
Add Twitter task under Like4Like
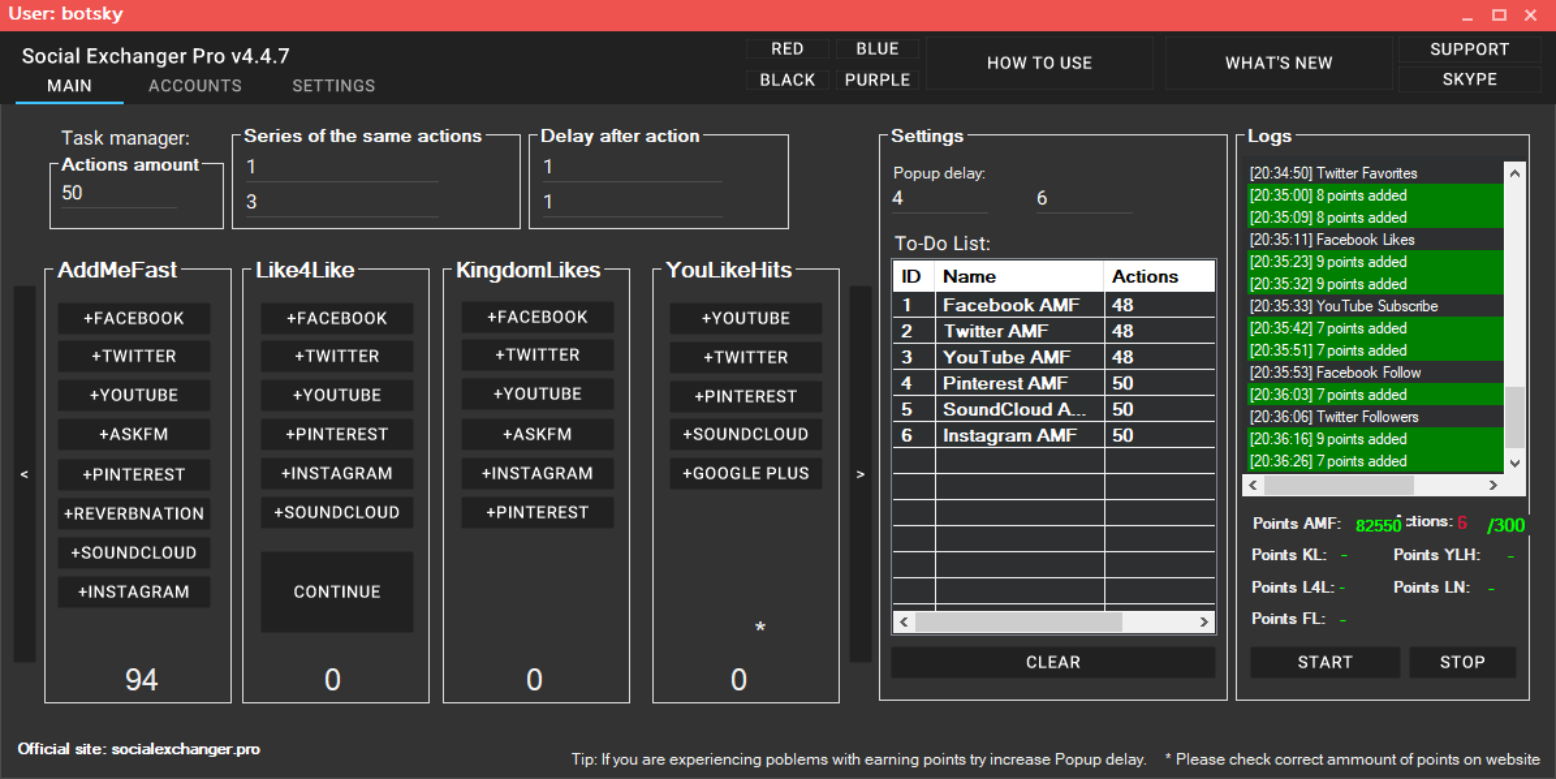(337, 356)
